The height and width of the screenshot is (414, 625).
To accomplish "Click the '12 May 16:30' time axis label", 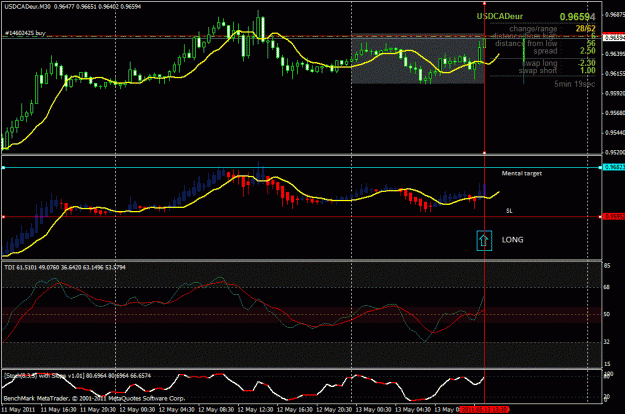I will pyautogui.click(x=295, y=410).
